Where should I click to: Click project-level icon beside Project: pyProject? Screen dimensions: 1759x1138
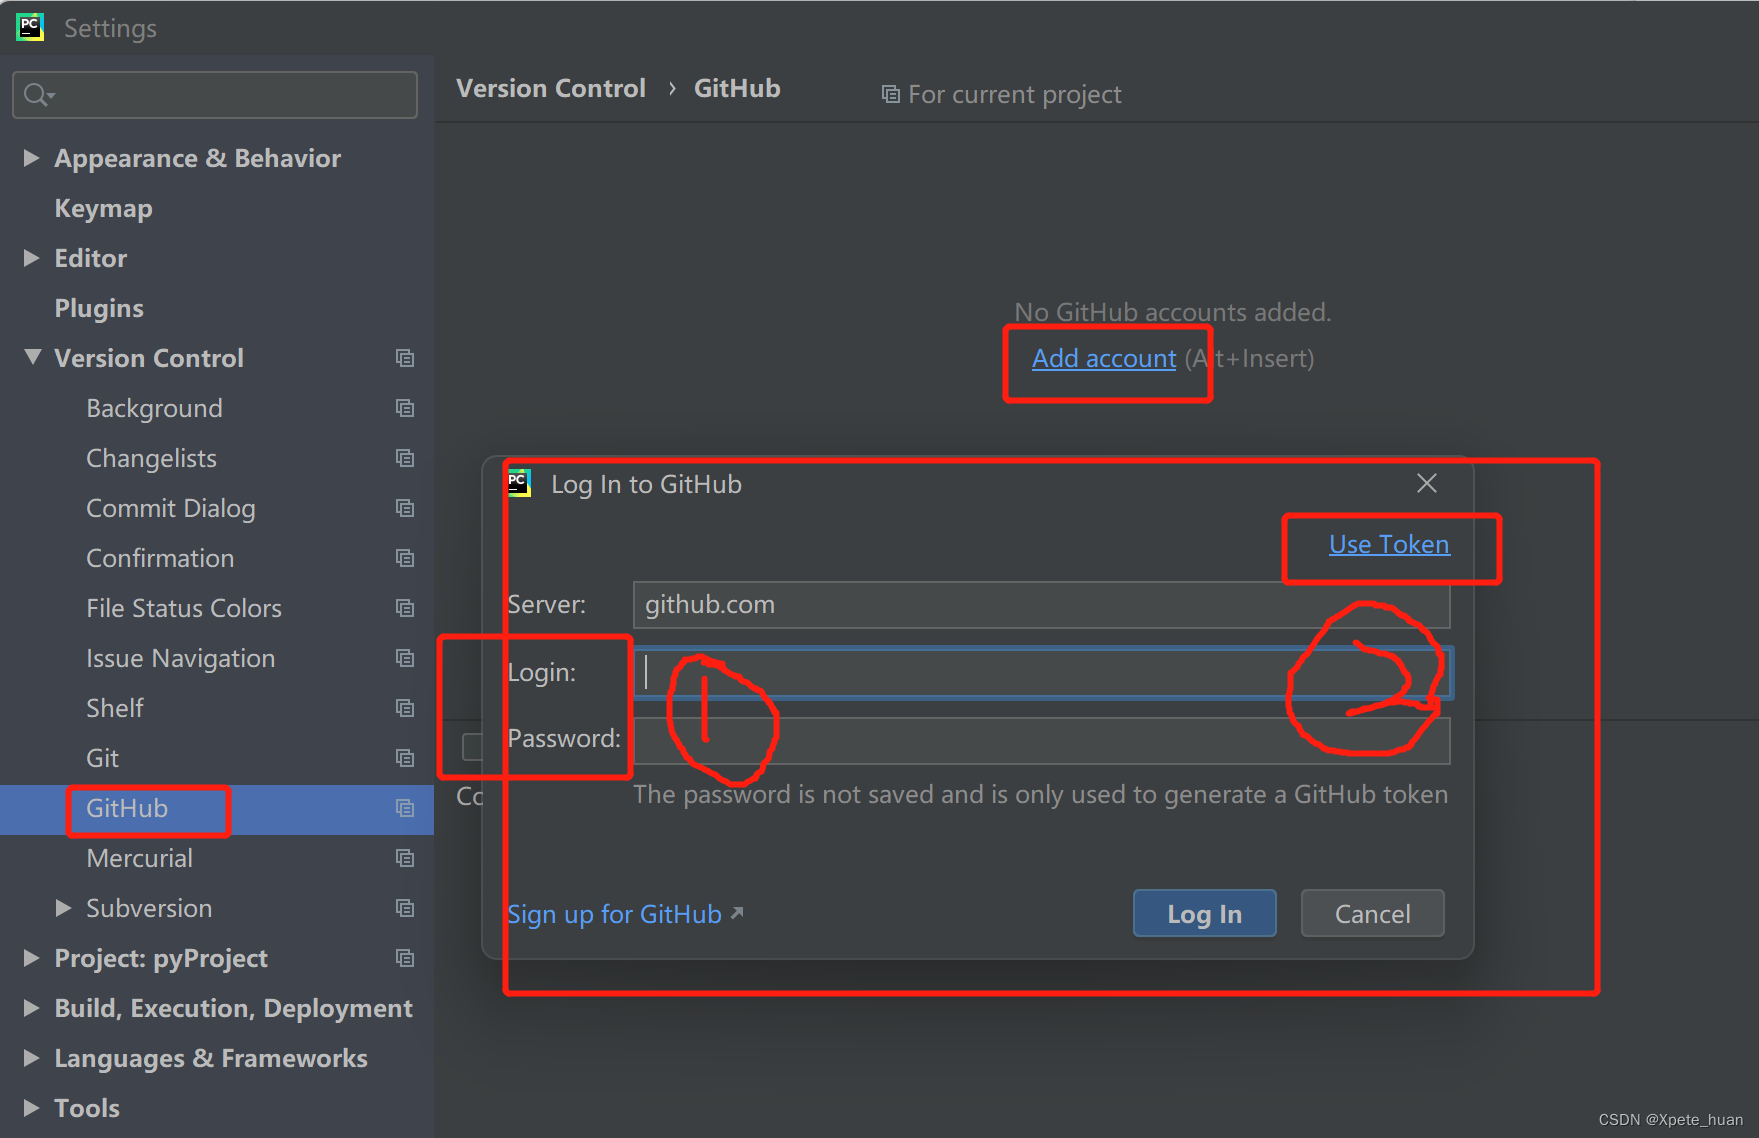[x=405, y=958]
